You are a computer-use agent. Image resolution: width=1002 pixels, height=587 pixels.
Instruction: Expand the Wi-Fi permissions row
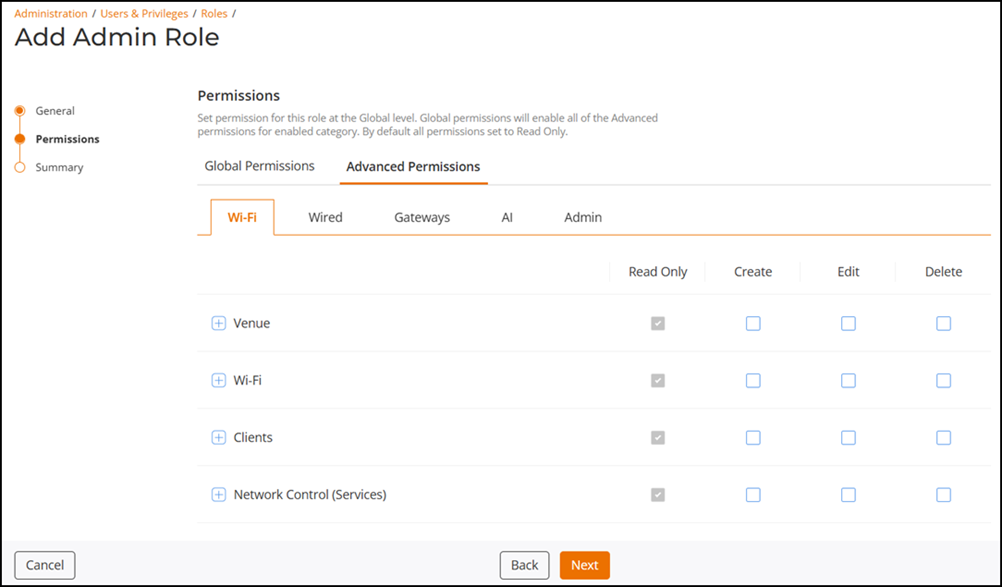219,381
